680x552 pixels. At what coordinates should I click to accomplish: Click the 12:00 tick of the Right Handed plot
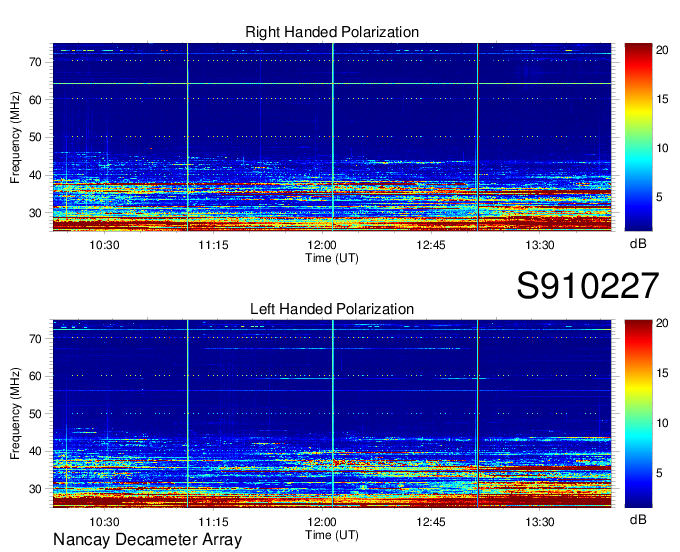(322, 245)
